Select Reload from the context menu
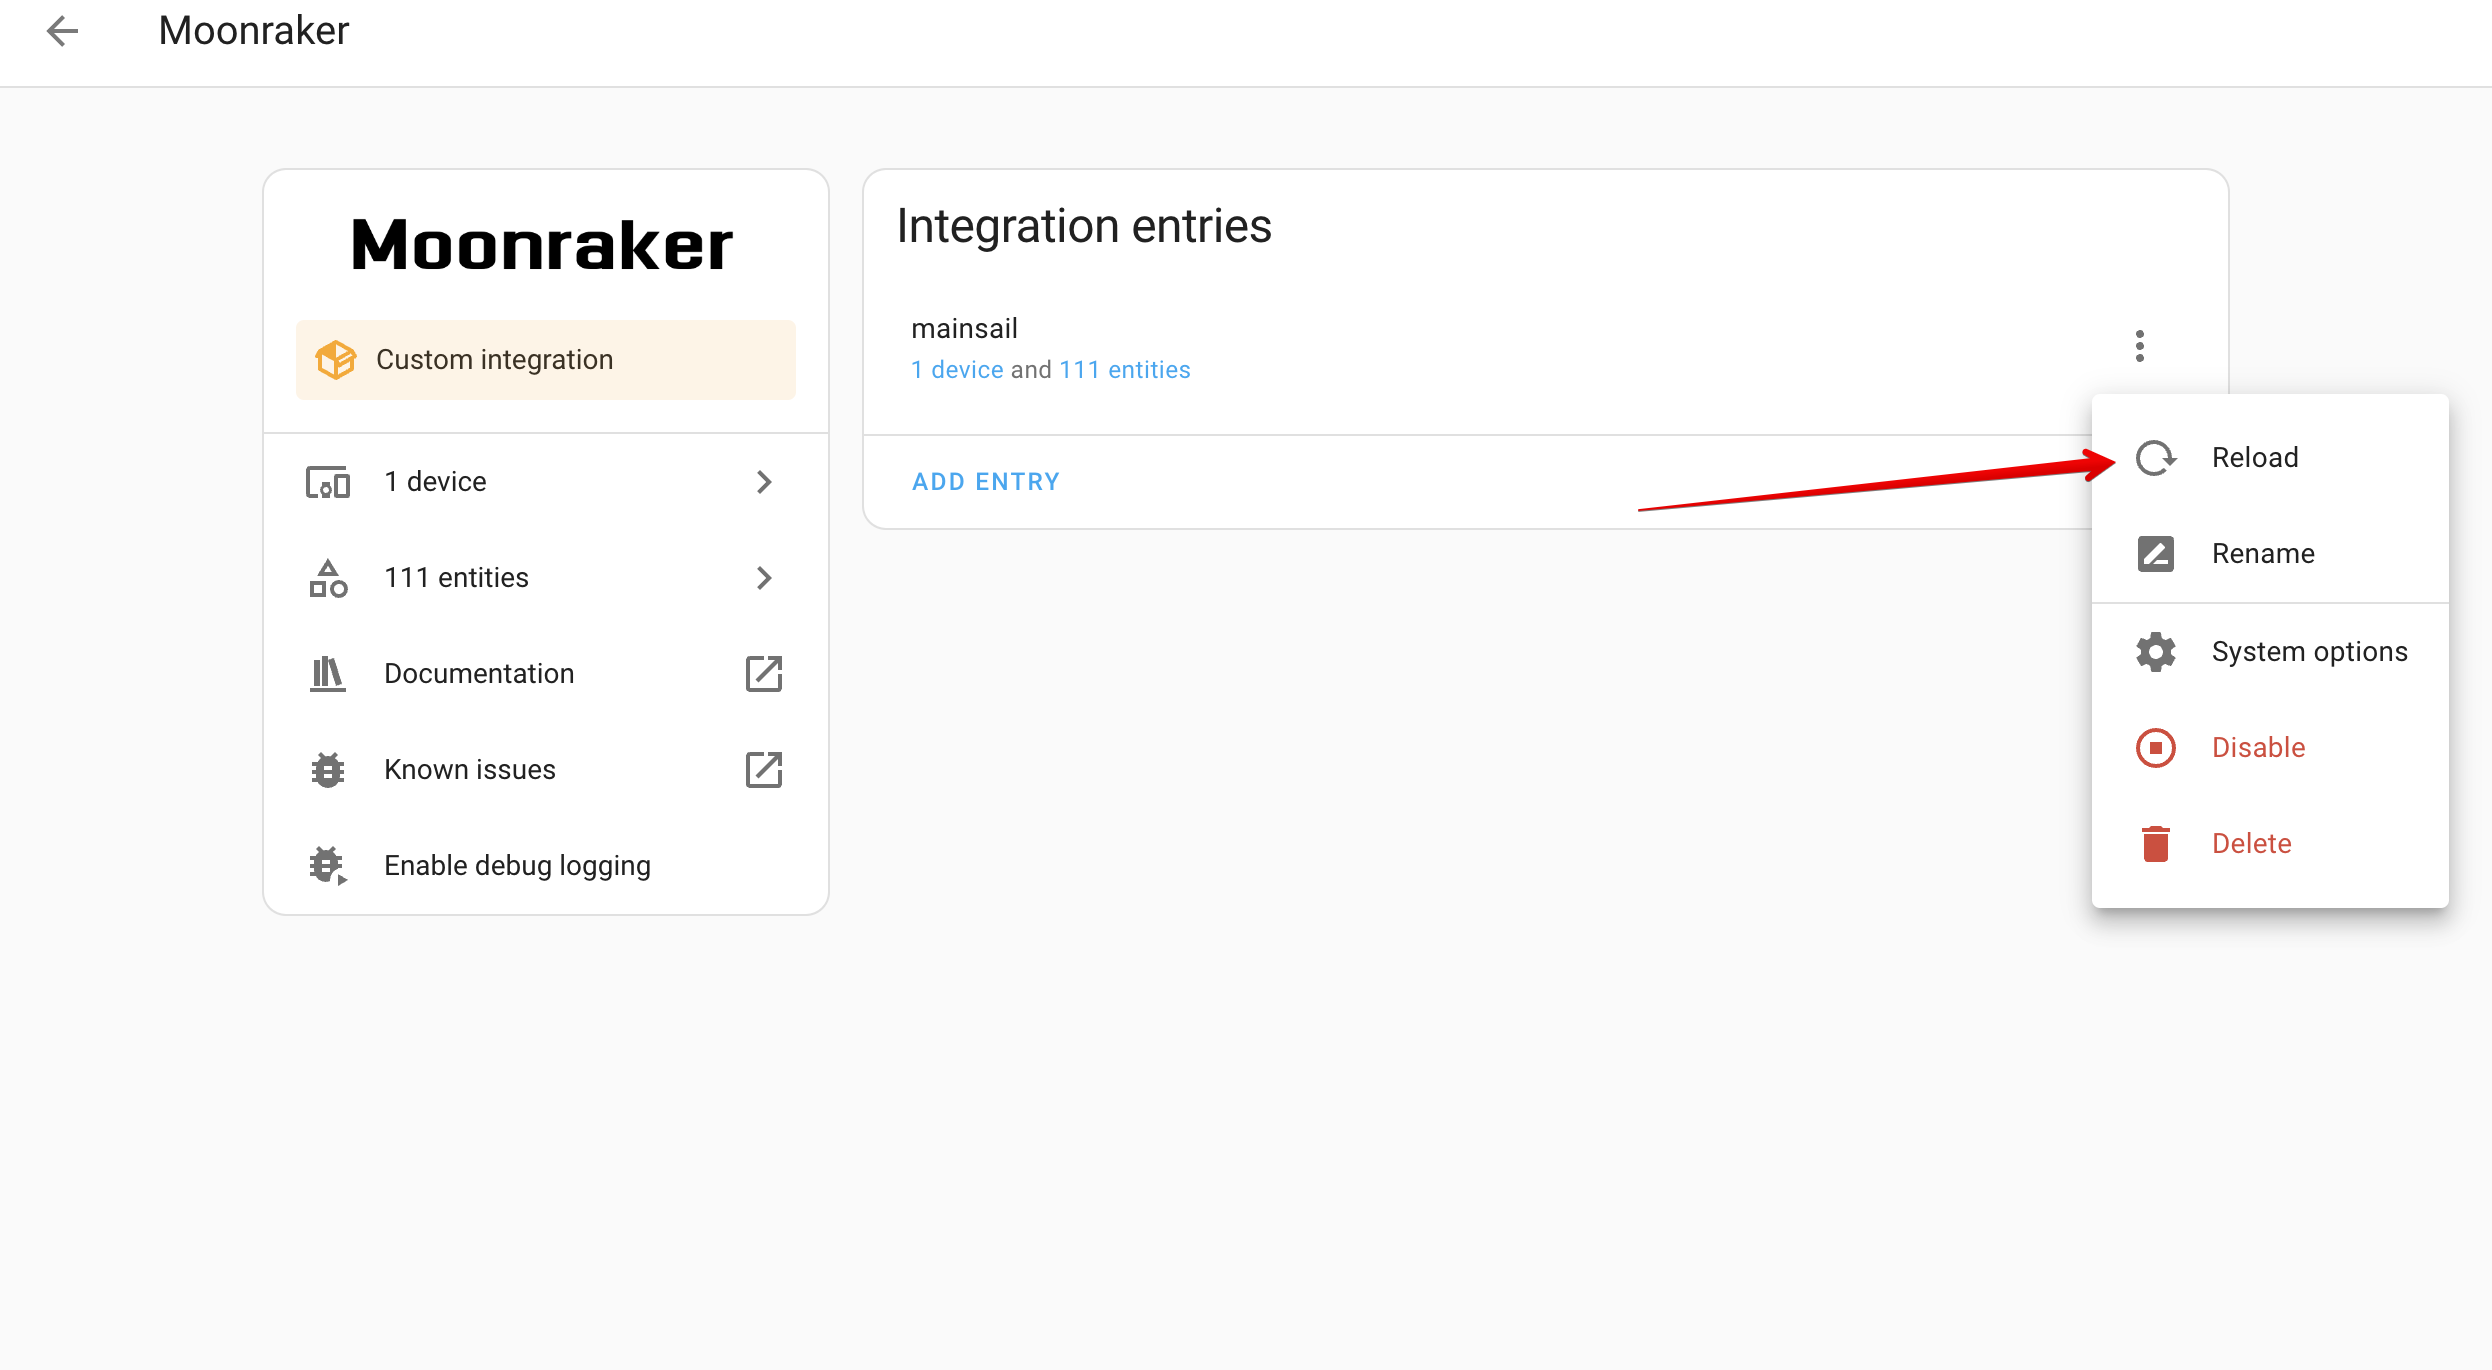The width and height of the screenshot is (2492, 1370). tap(2254, 458)
